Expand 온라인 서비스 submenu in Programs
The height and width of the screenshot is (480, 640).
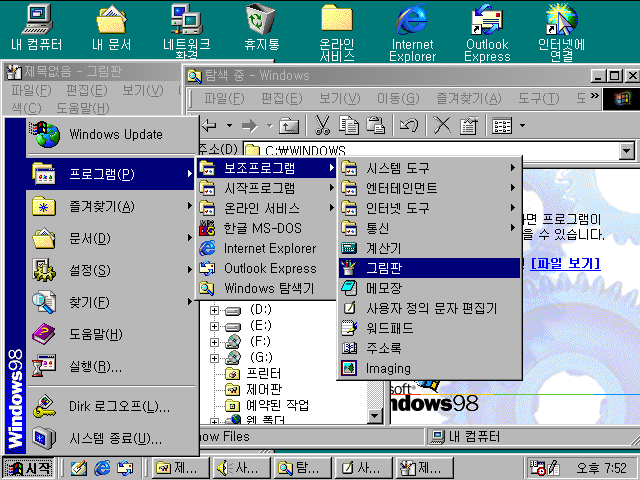266,208
